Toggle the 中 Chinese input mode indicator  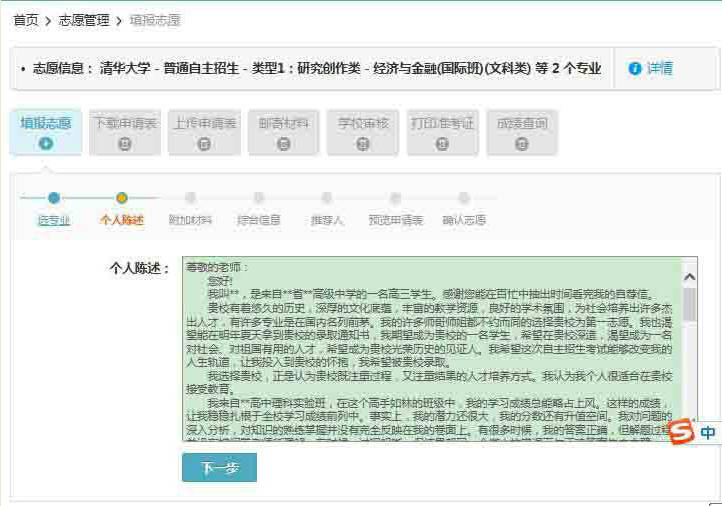[x=708, y=432]
